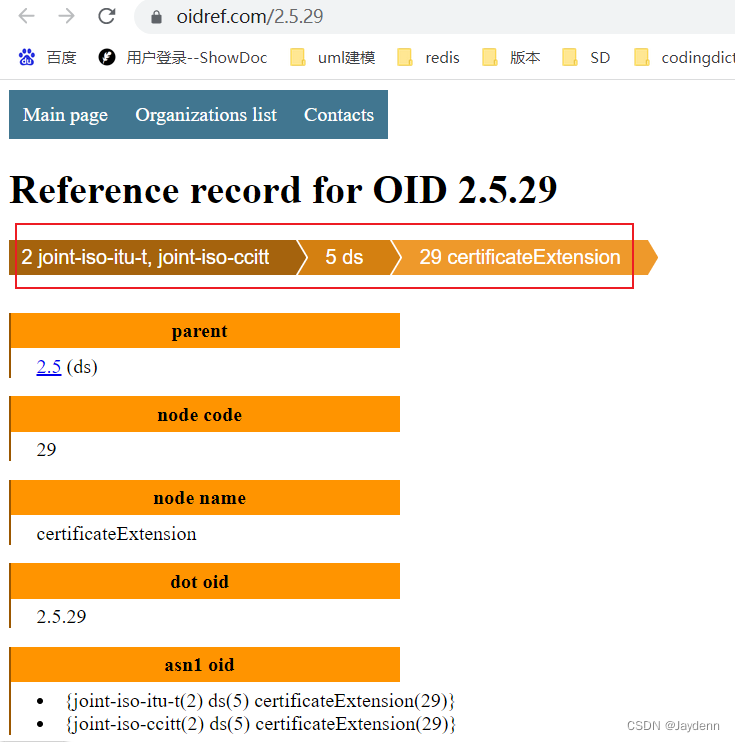Click the browser forward arrow

[x=66, y=17]
